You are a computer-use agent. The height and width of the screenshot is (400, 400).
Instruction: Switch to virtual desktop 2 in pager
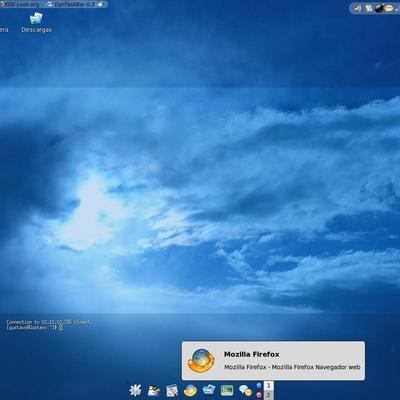point(269,395)
